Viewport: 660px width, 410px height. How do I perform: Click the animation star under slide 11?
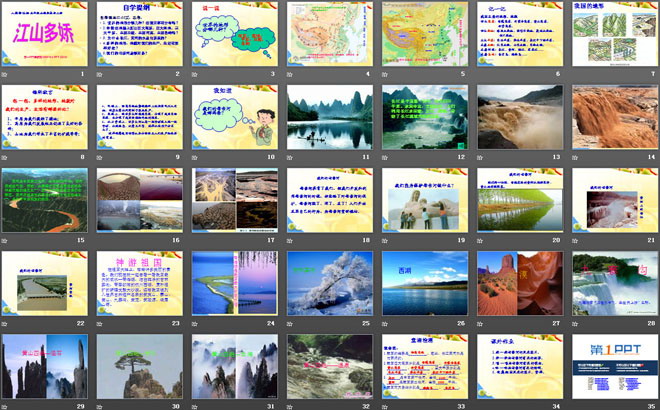[290, 157]
